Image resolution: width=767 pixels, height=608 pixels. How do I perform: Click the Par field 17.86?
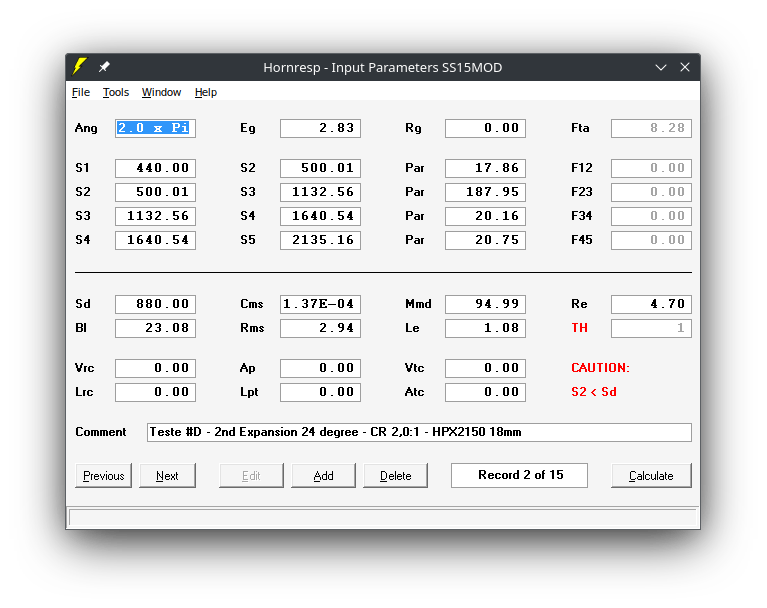(485, 168)
